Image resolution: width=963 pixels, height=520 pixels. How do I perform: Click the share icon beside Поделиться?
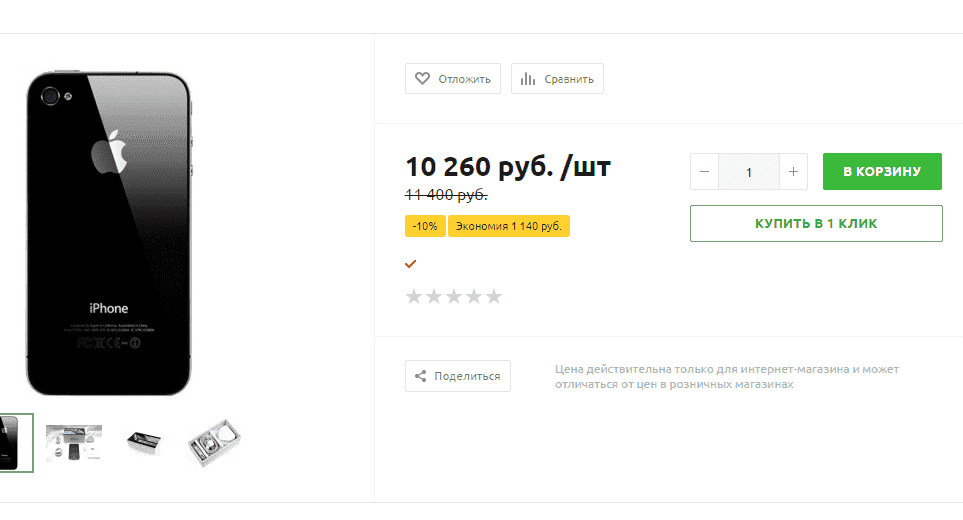[420, 376]
